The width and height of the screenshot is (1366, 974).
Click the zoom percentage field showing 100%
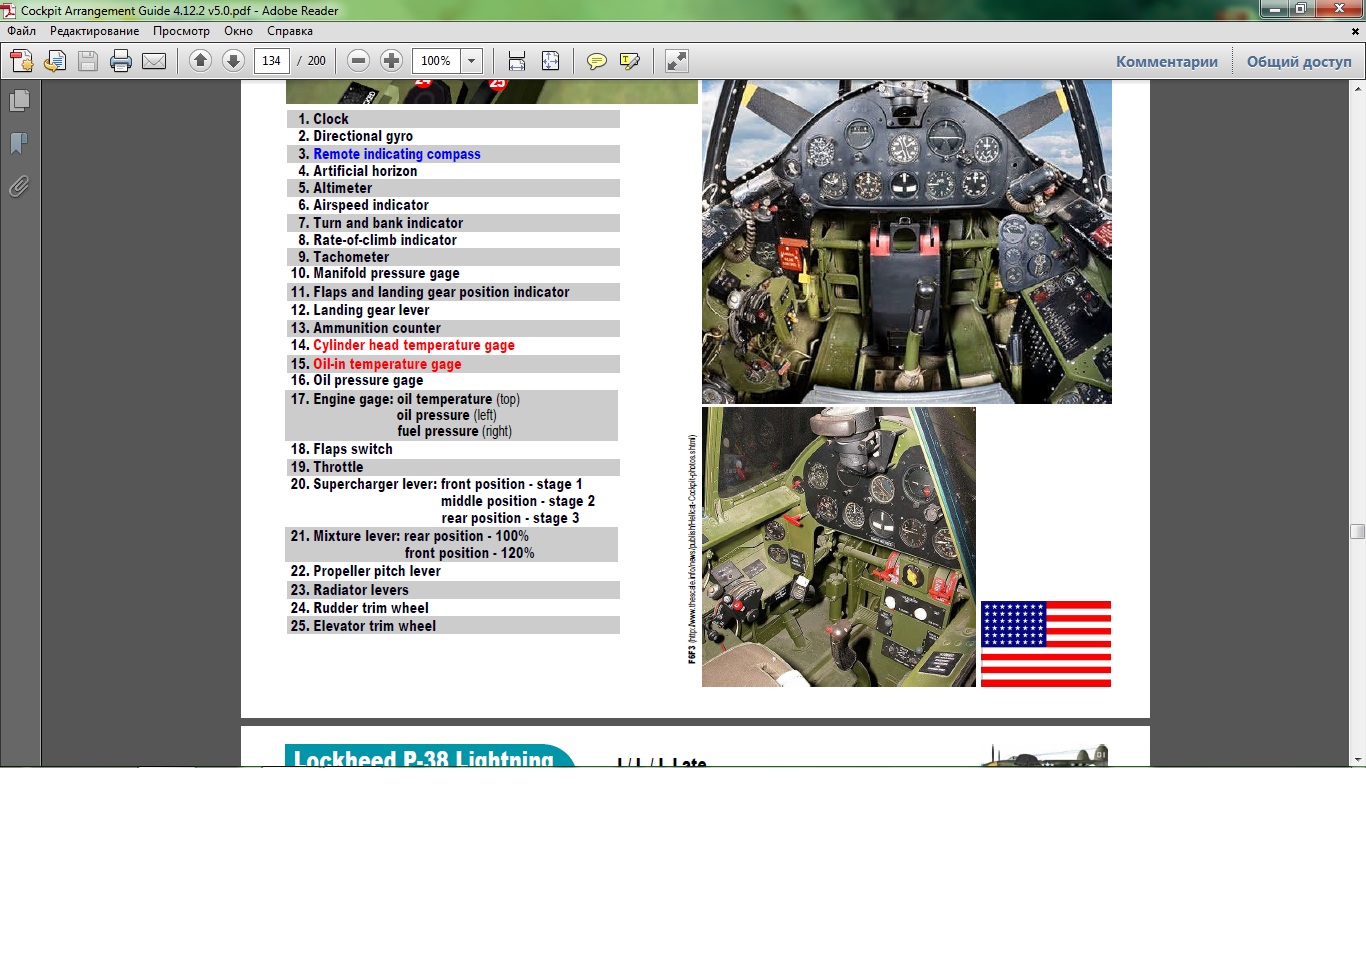pyautogui.click(x=436, y=61)
